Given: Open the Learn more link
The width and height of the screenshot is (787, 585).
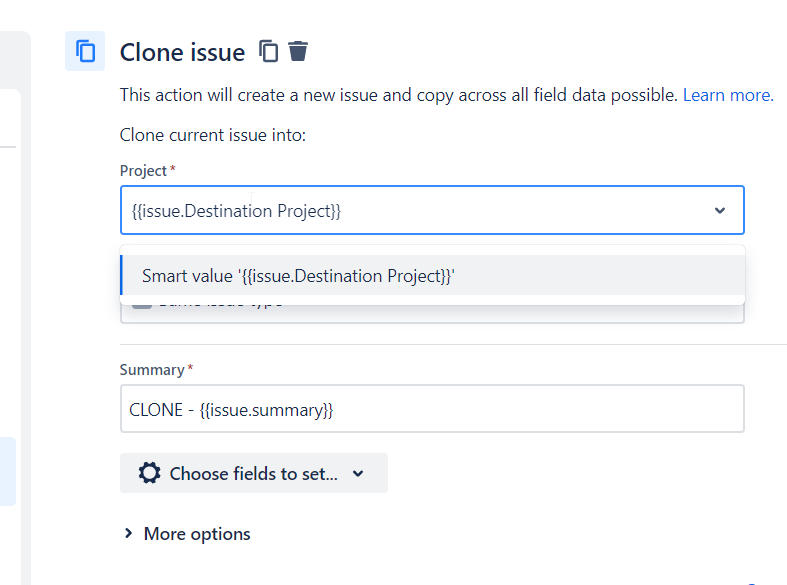Looking at the screenshot, I should point(728,95).
